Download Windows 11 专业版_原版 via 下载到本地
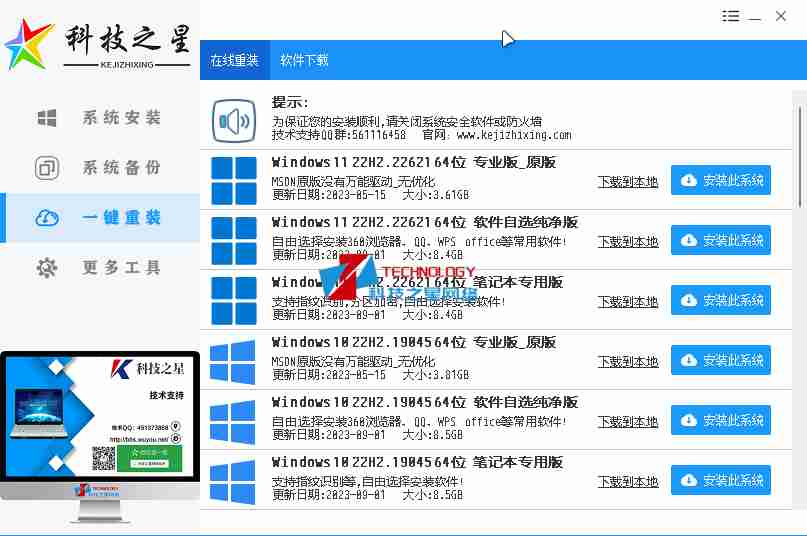Image resolution: width=807 pixels, height=536 pixels. (628, 182)
